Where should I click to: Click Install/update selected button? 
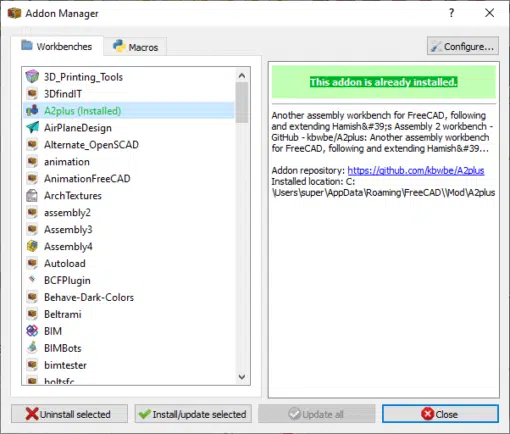193,414
